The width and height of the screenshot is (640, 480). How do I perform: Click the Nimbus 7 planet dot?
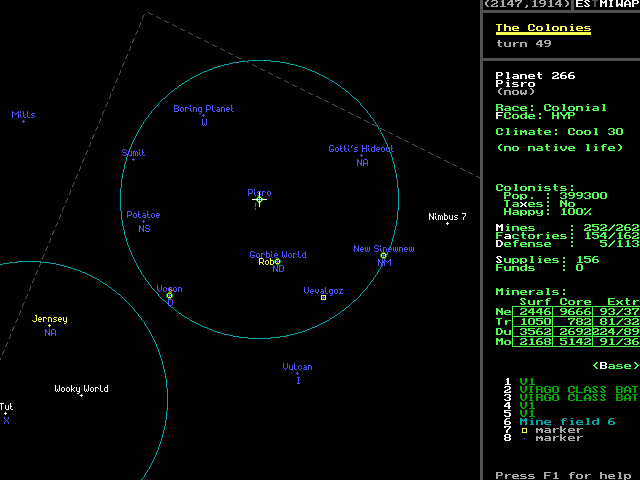click(447, 223)
